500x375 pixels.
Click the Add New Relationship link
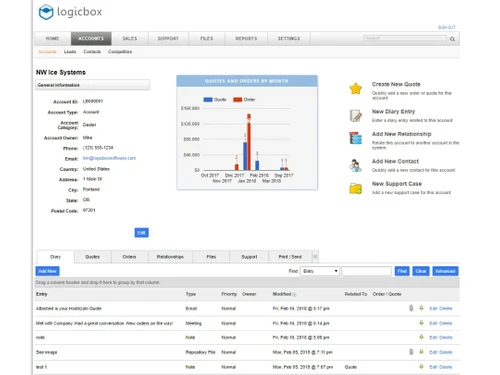tap(401, 134)
